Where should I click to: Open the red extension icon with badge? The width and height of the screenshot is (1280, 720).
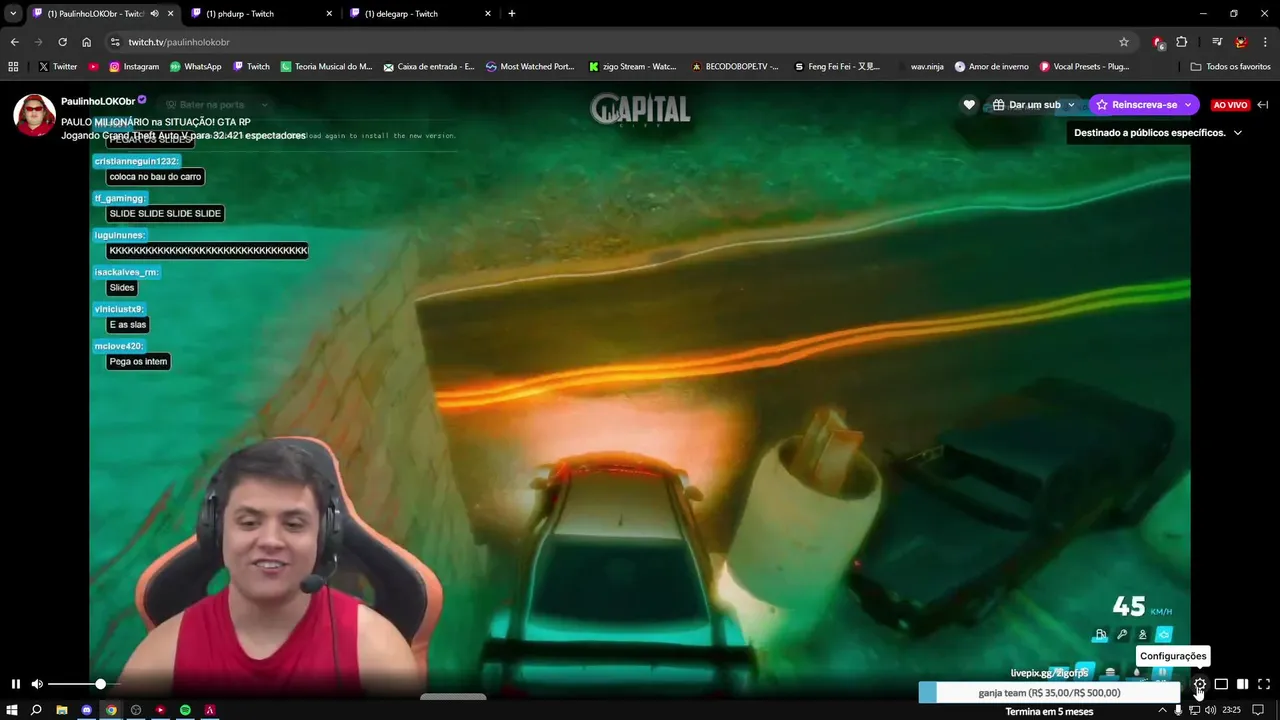point(1158,42)
